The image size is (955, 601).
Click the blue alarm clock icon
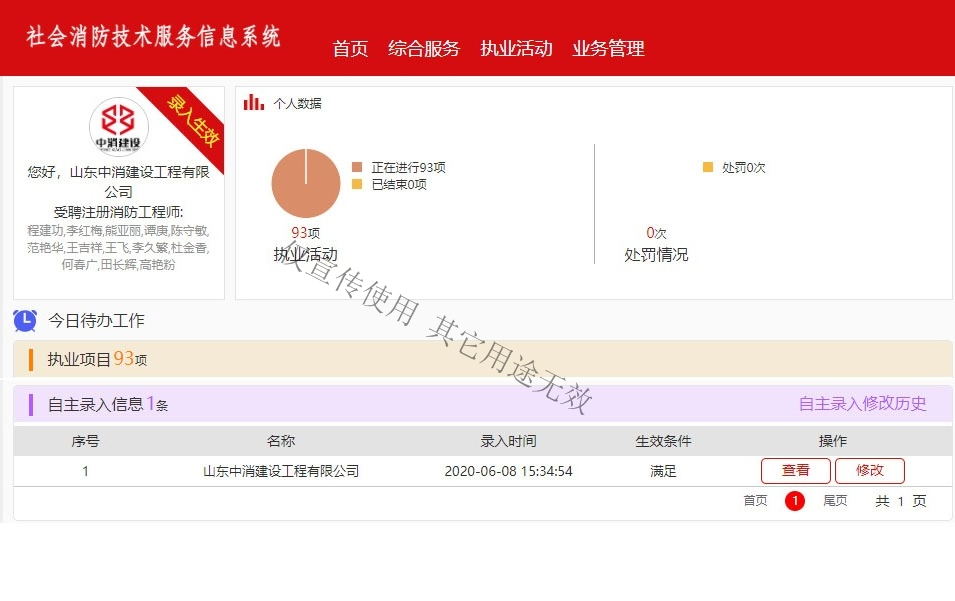pyautogui.click(x=25, y=320)
